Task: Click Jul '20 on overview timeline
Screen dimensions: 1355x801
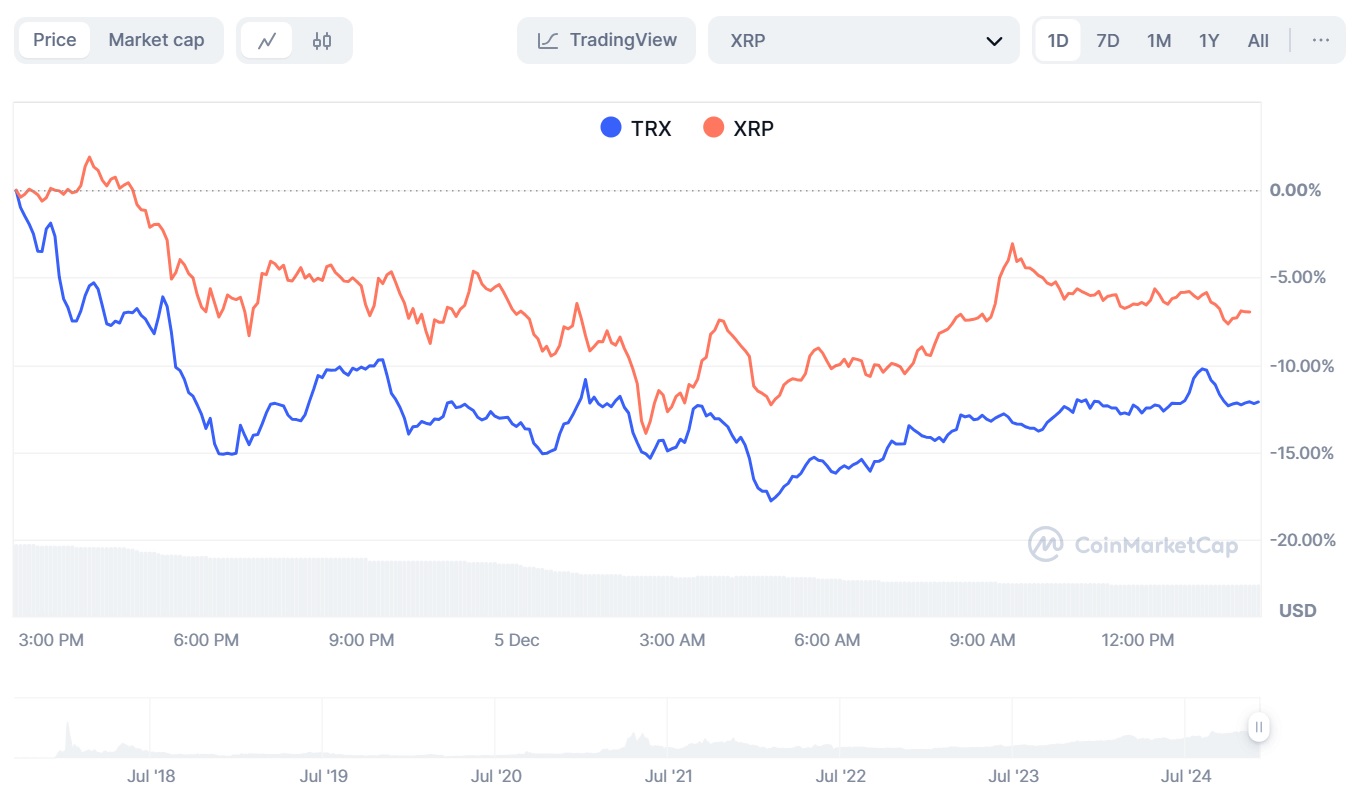Action: coord(496,775)
